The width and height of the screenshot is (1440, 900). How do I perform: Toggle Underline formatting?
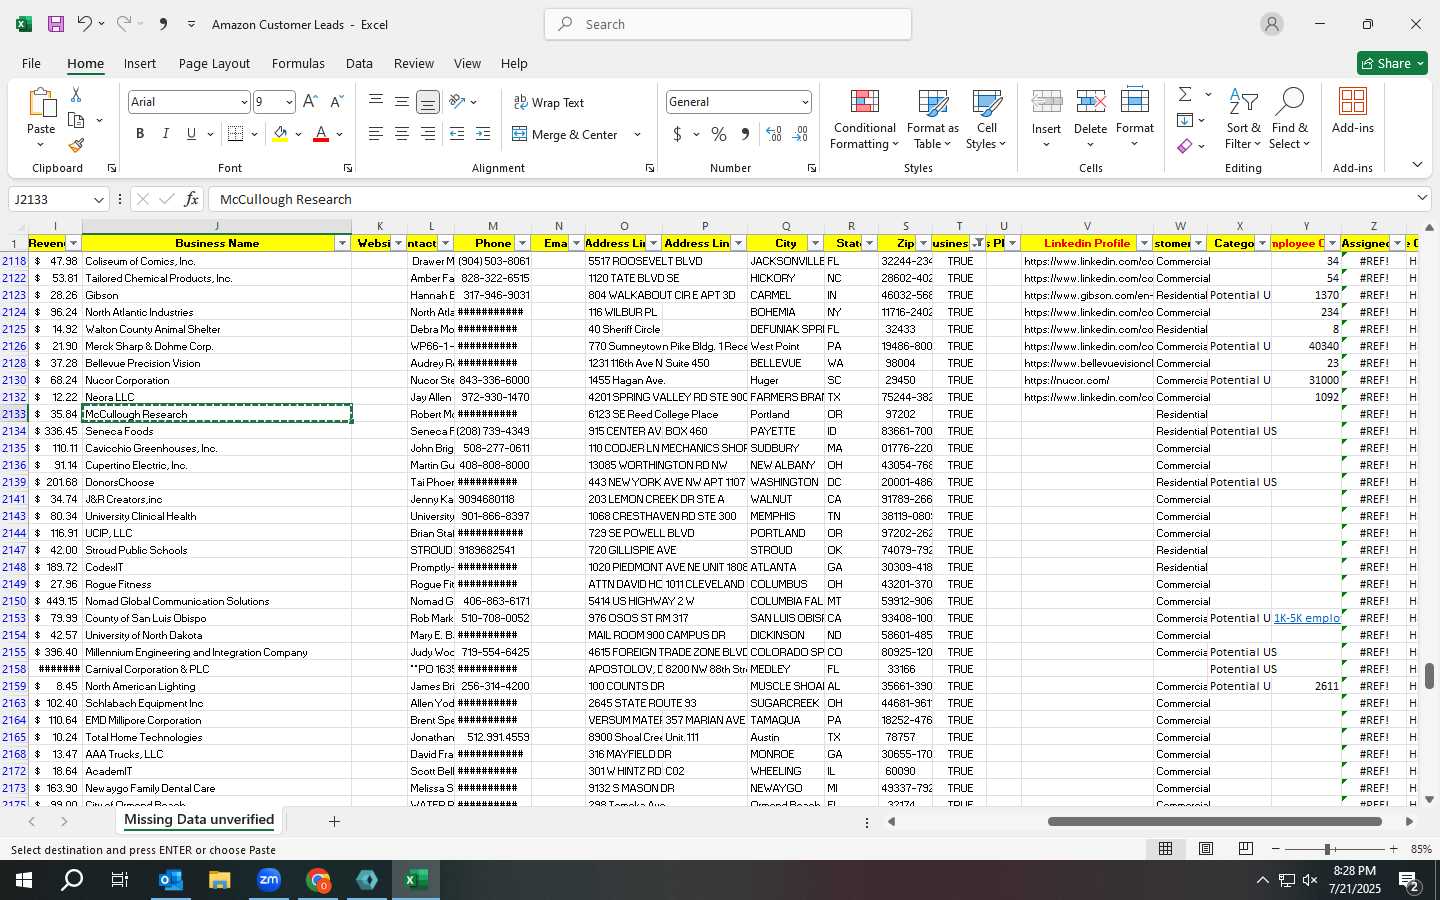pyautogui.click(x=191, y=134)
